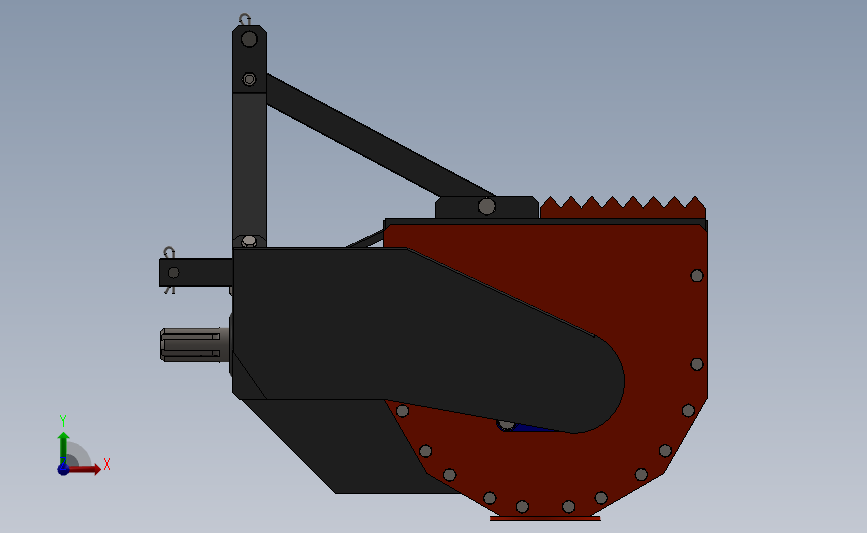
Task: Select the splined PTO shaft
Action: pyautogui.click(x=195, y=344)
